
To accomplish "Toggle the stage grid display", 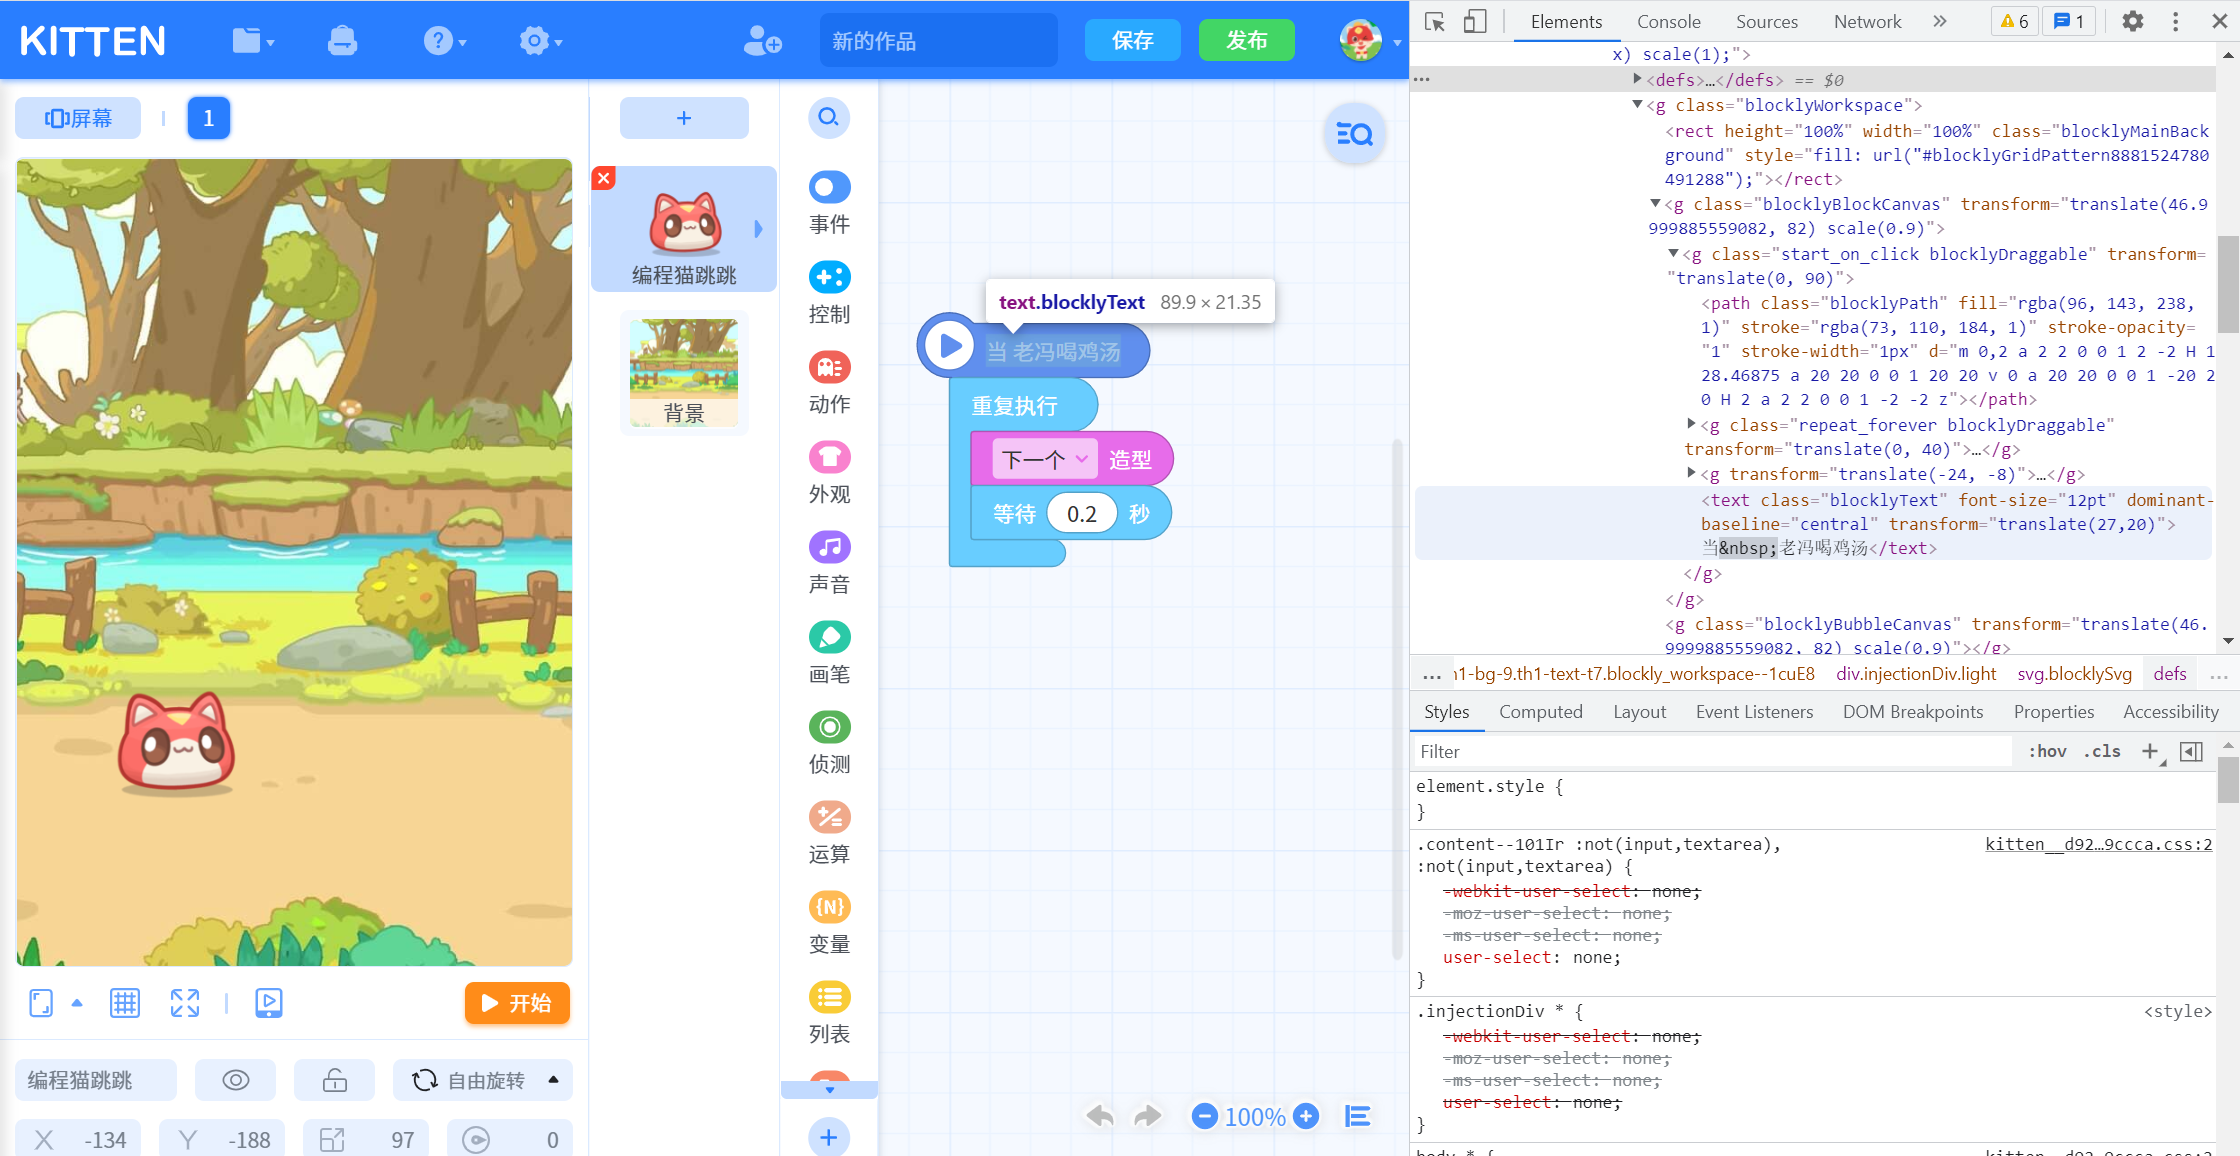I will [125, 1003].
